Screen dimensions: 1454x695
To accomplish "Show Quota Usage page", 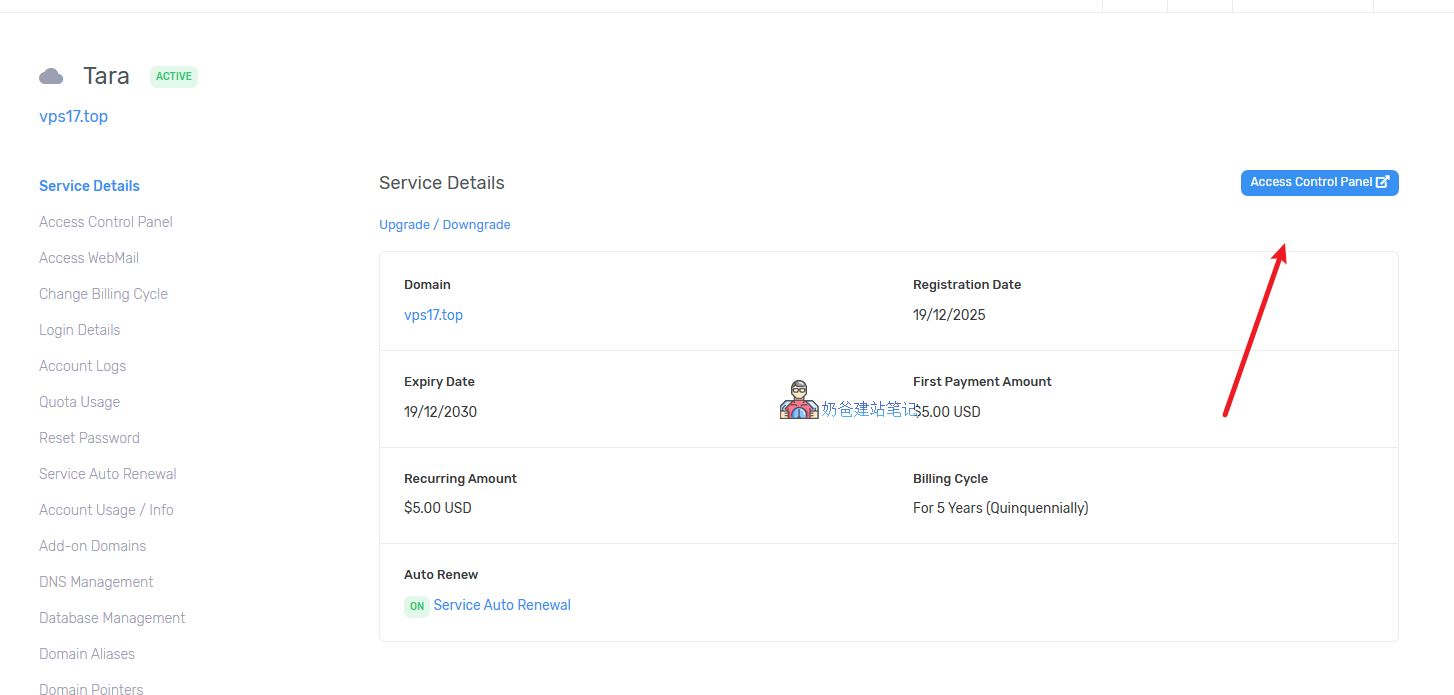I will pyautogui.click(x=79, y=402).
